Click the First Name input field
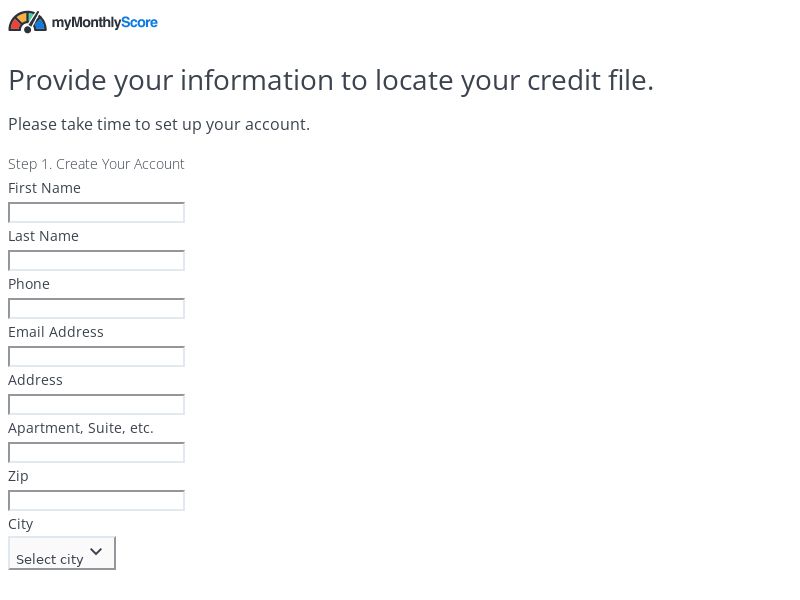This screenshot has width=800, height=600. [x=96, y=212]
